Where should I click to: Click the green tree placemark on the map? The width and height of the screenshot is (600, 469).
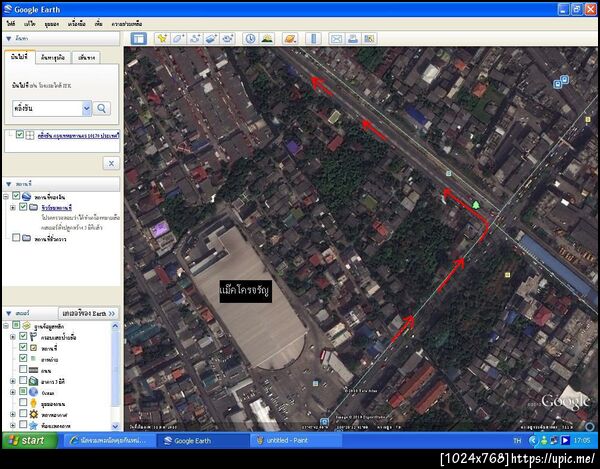pyautogui.click(x=476, y=205)
